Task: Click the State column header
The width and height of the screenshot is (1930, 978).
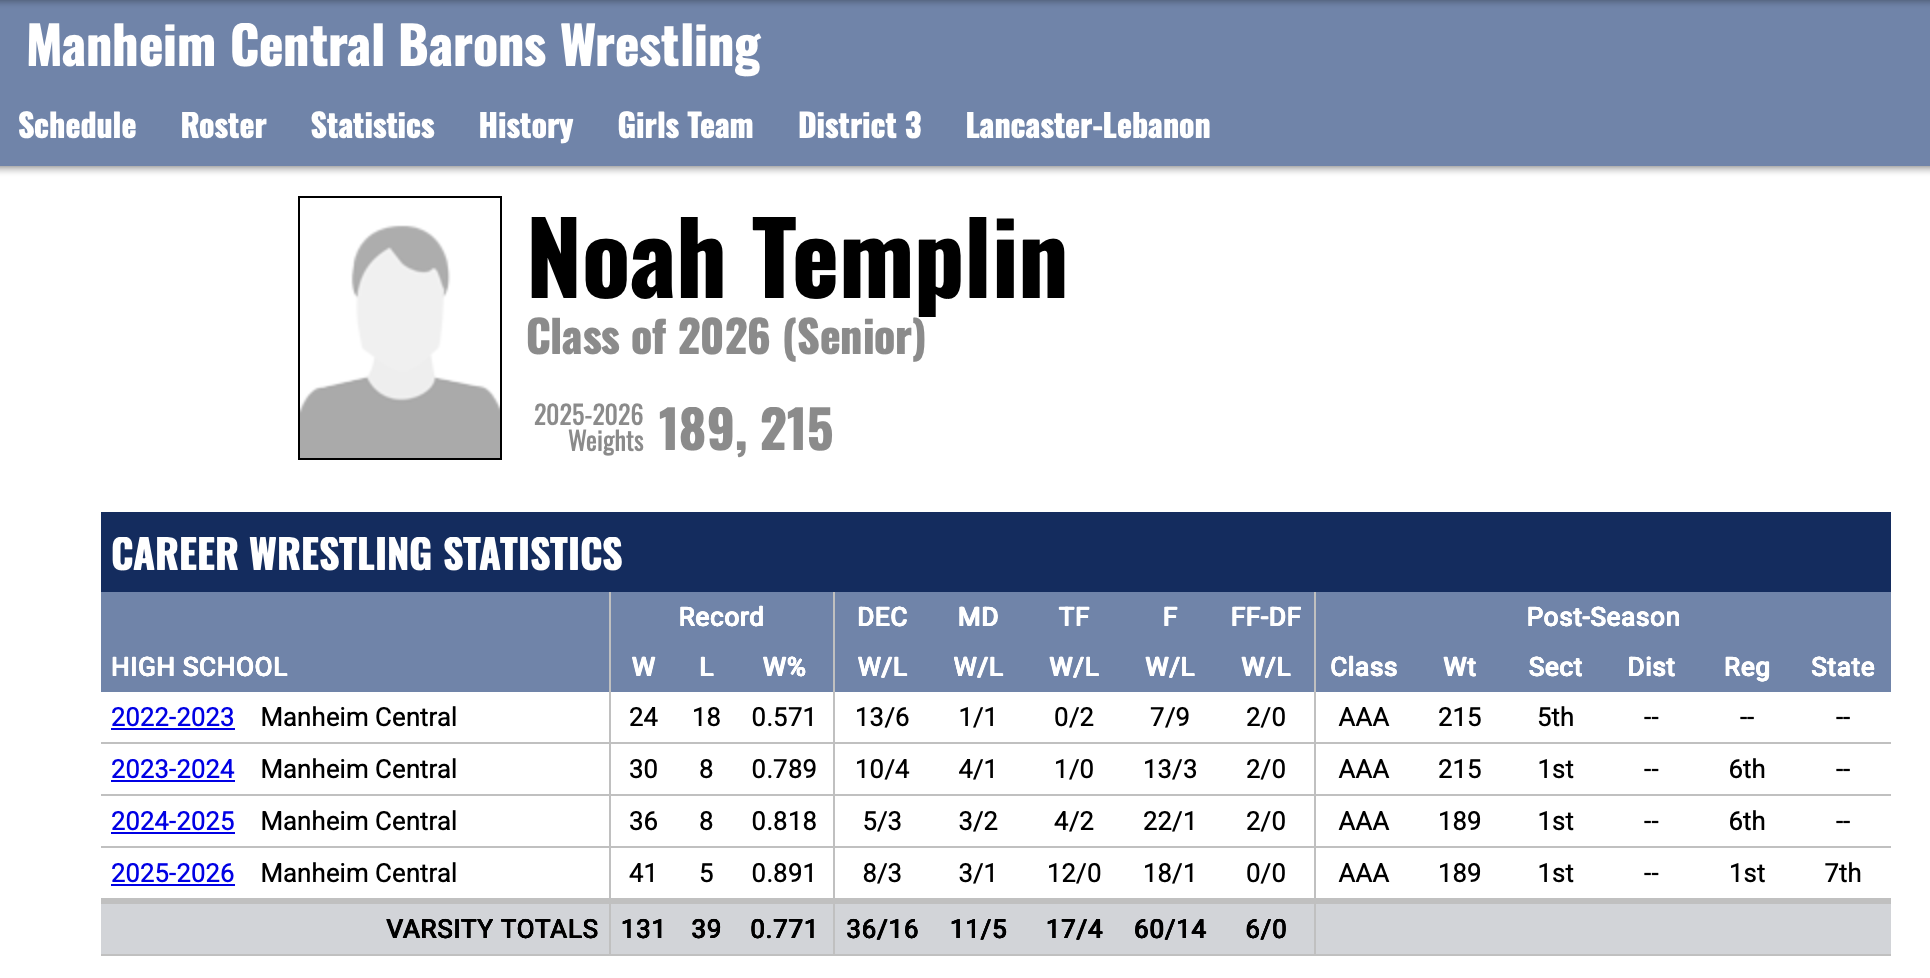Action: point(1842,667)
